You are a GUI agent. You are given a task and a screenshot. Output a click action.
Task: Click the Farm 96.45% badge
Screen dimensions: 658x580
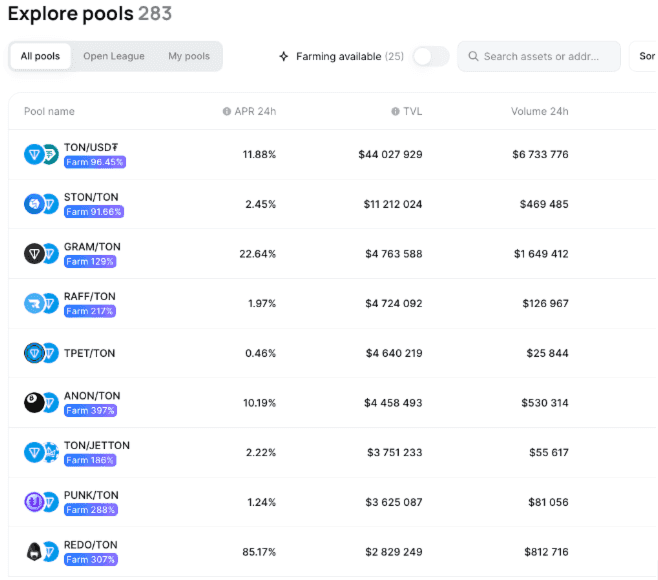95,162
